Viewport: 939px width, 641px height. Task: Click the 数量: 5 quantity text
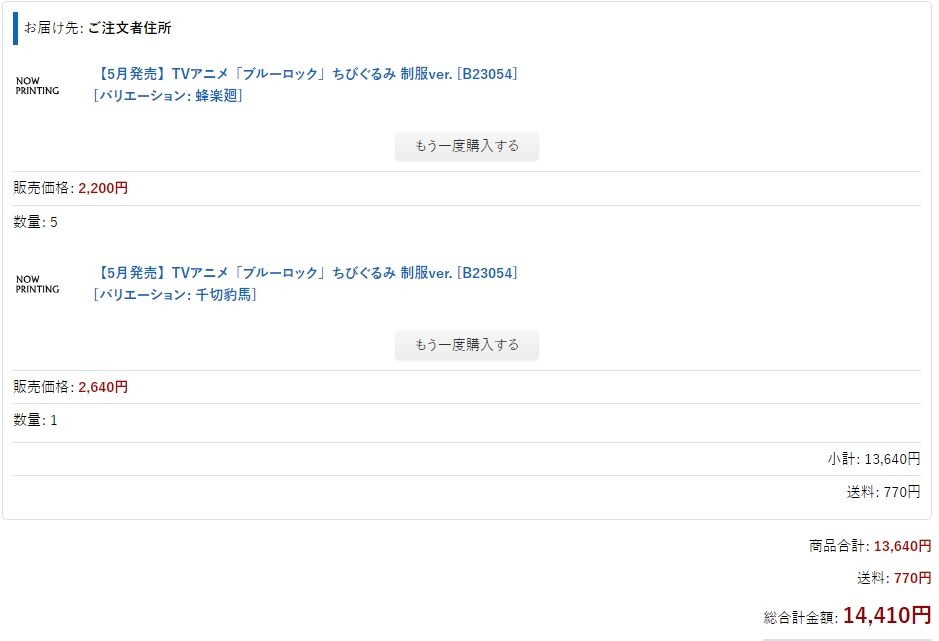click(35, 222)
